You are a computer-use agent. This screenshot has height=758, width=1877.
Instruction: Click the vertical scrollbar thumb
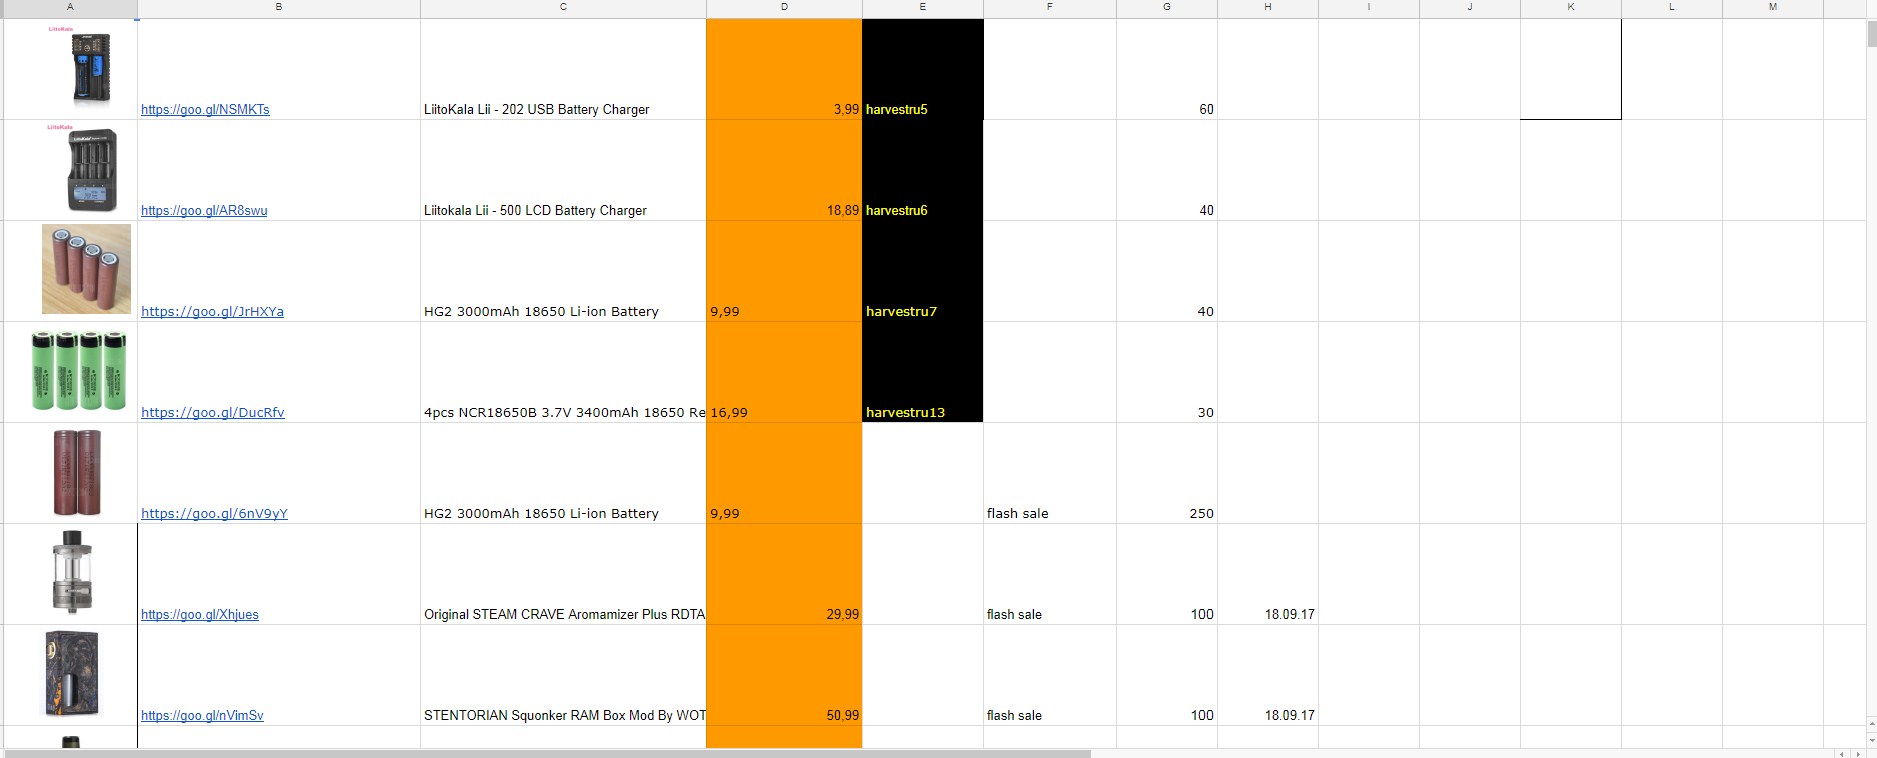pos(1872,33)
